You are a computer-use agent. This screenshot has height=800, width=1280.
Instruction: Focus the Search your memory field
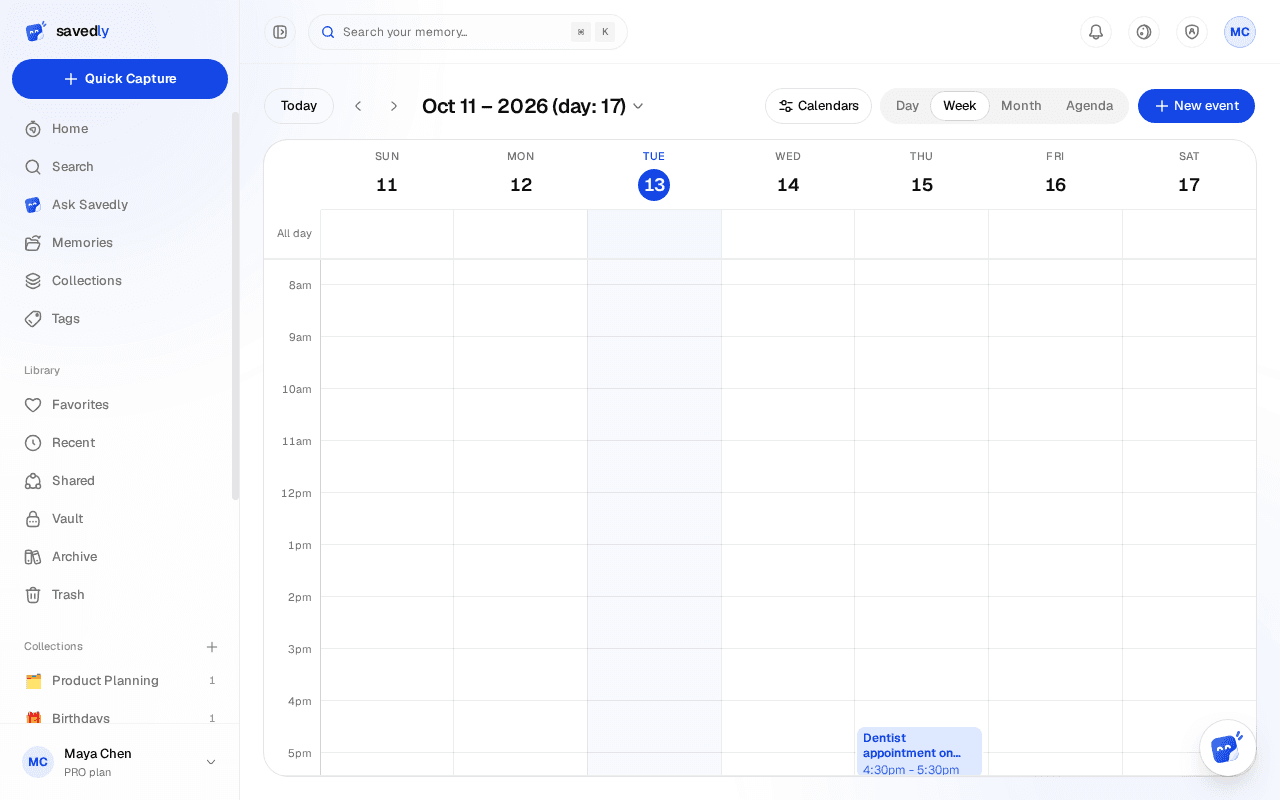468,32
